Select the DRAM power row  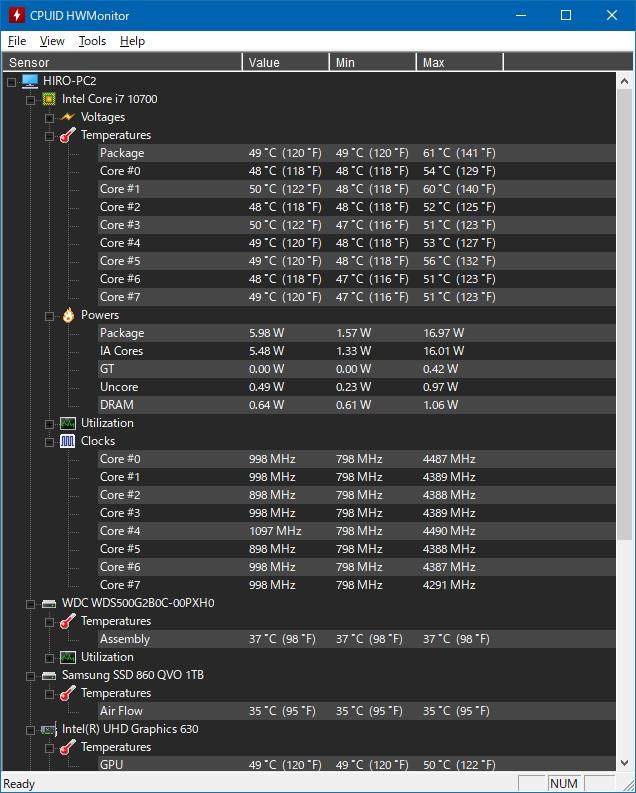pyautogui.click(x=356, y=405)
